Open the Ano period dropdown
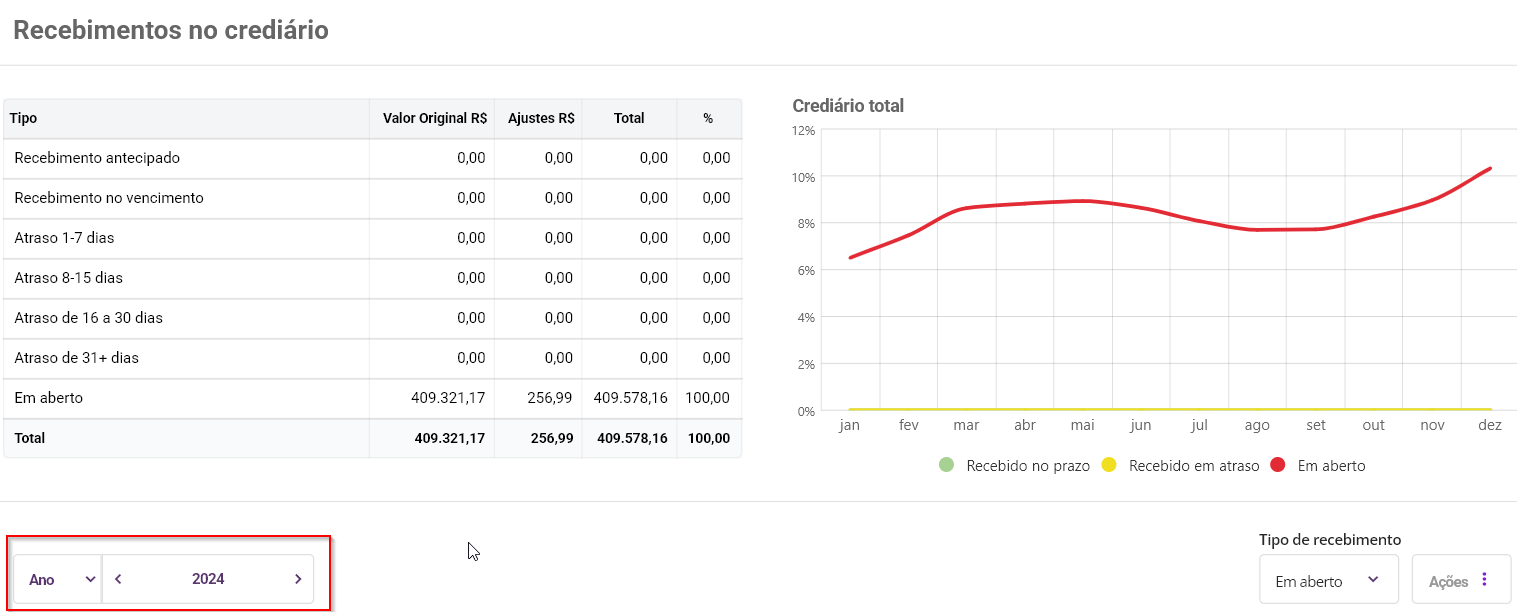The image size is (1517, 612). pyautogui.click(x=58, y=579)
